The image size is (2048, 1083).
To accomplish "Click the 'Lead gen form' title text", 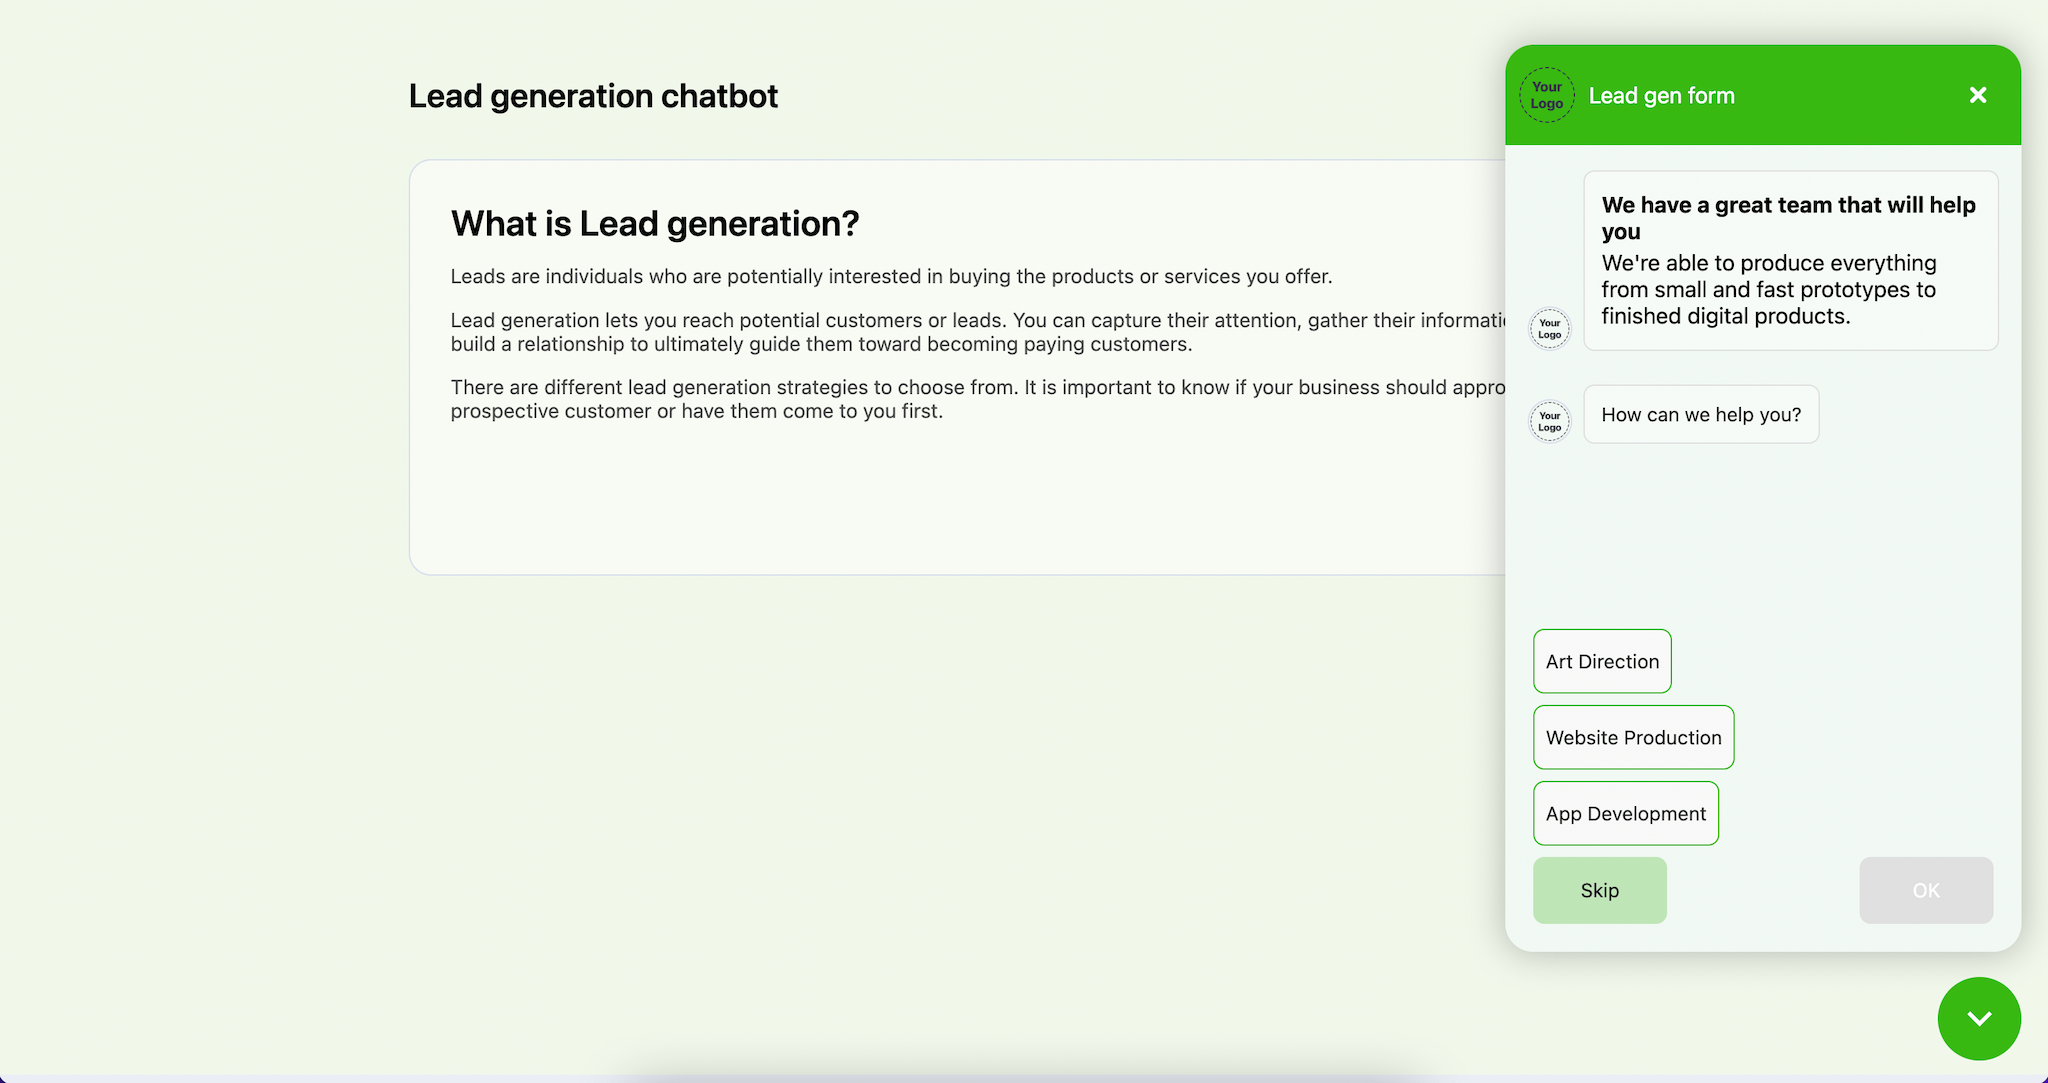I will [1662, 95].
